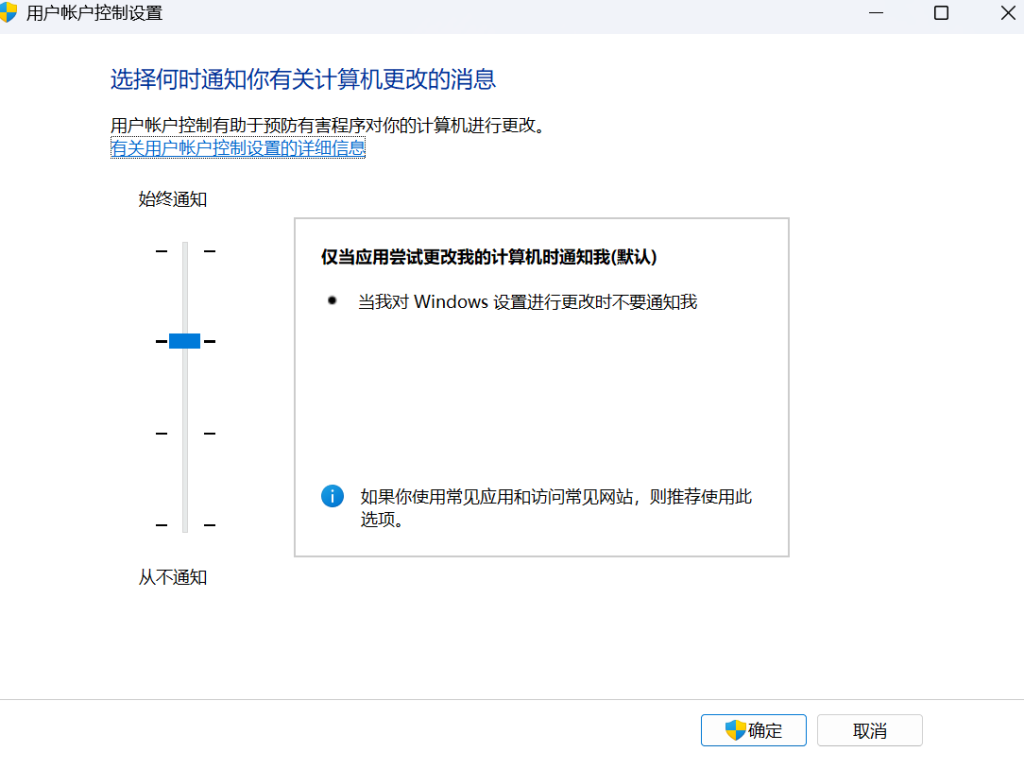Set the slider to the third tick
This screenshot has height=769, width=1024.
click(185, 433)
